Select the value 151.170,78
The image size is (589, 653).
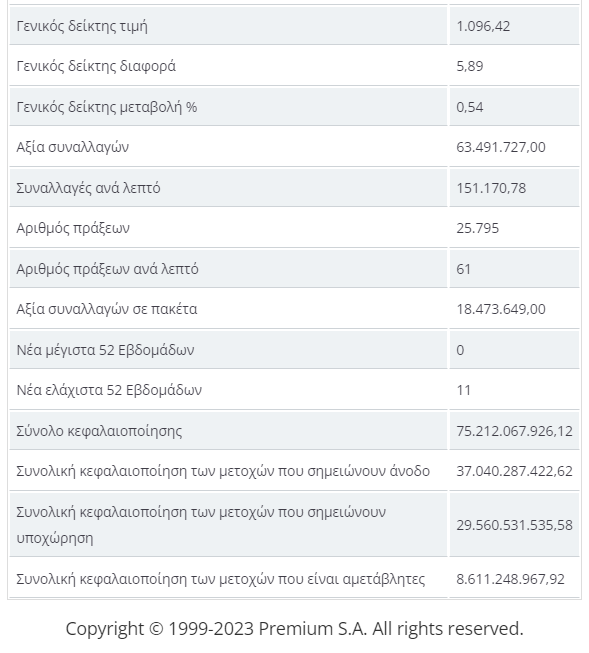(491, 188)
